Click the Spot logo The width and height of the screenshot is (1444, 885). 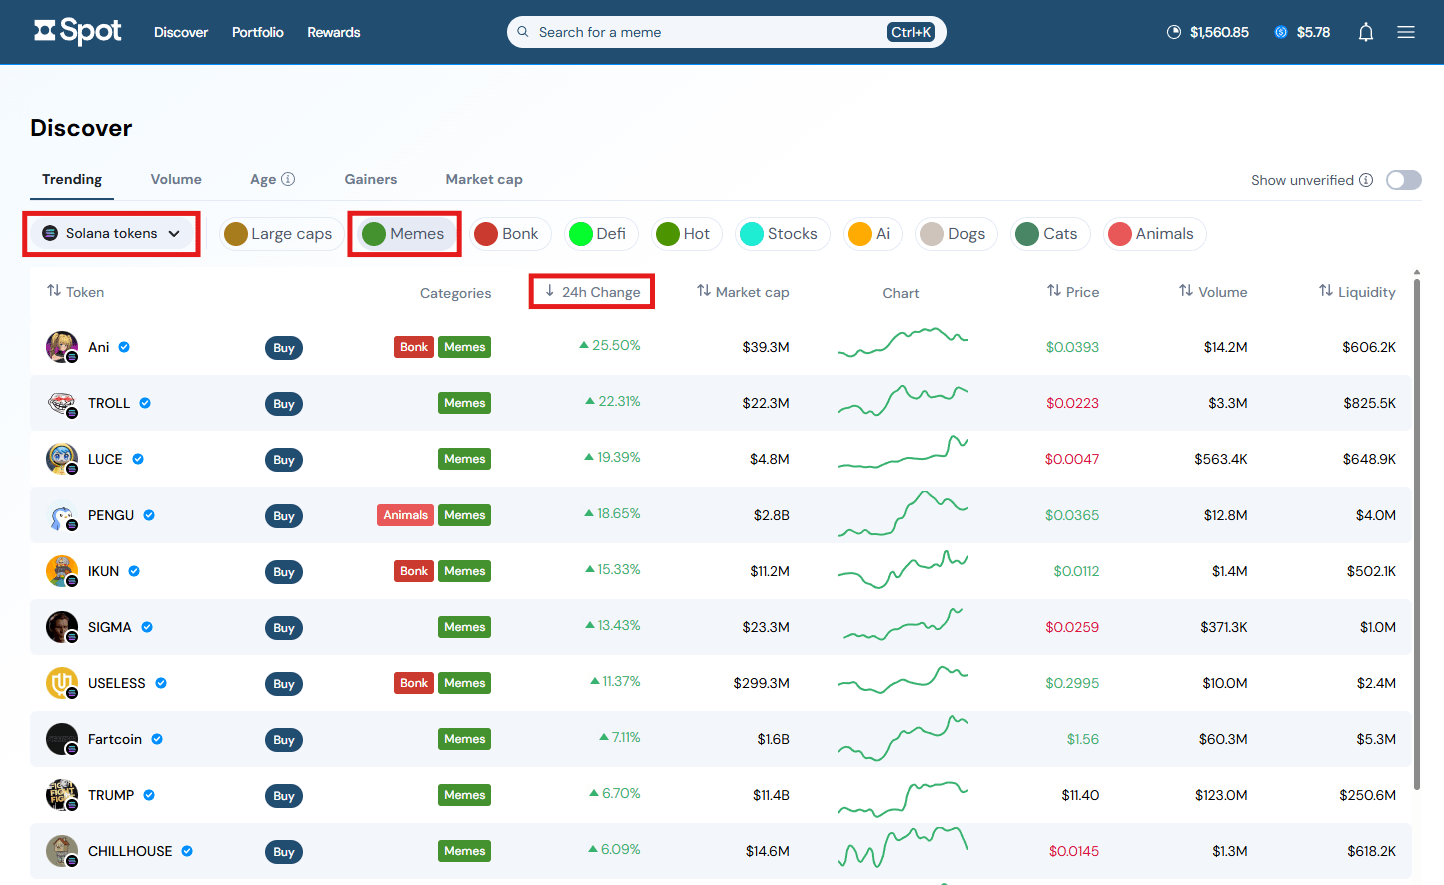click(78, 32)
